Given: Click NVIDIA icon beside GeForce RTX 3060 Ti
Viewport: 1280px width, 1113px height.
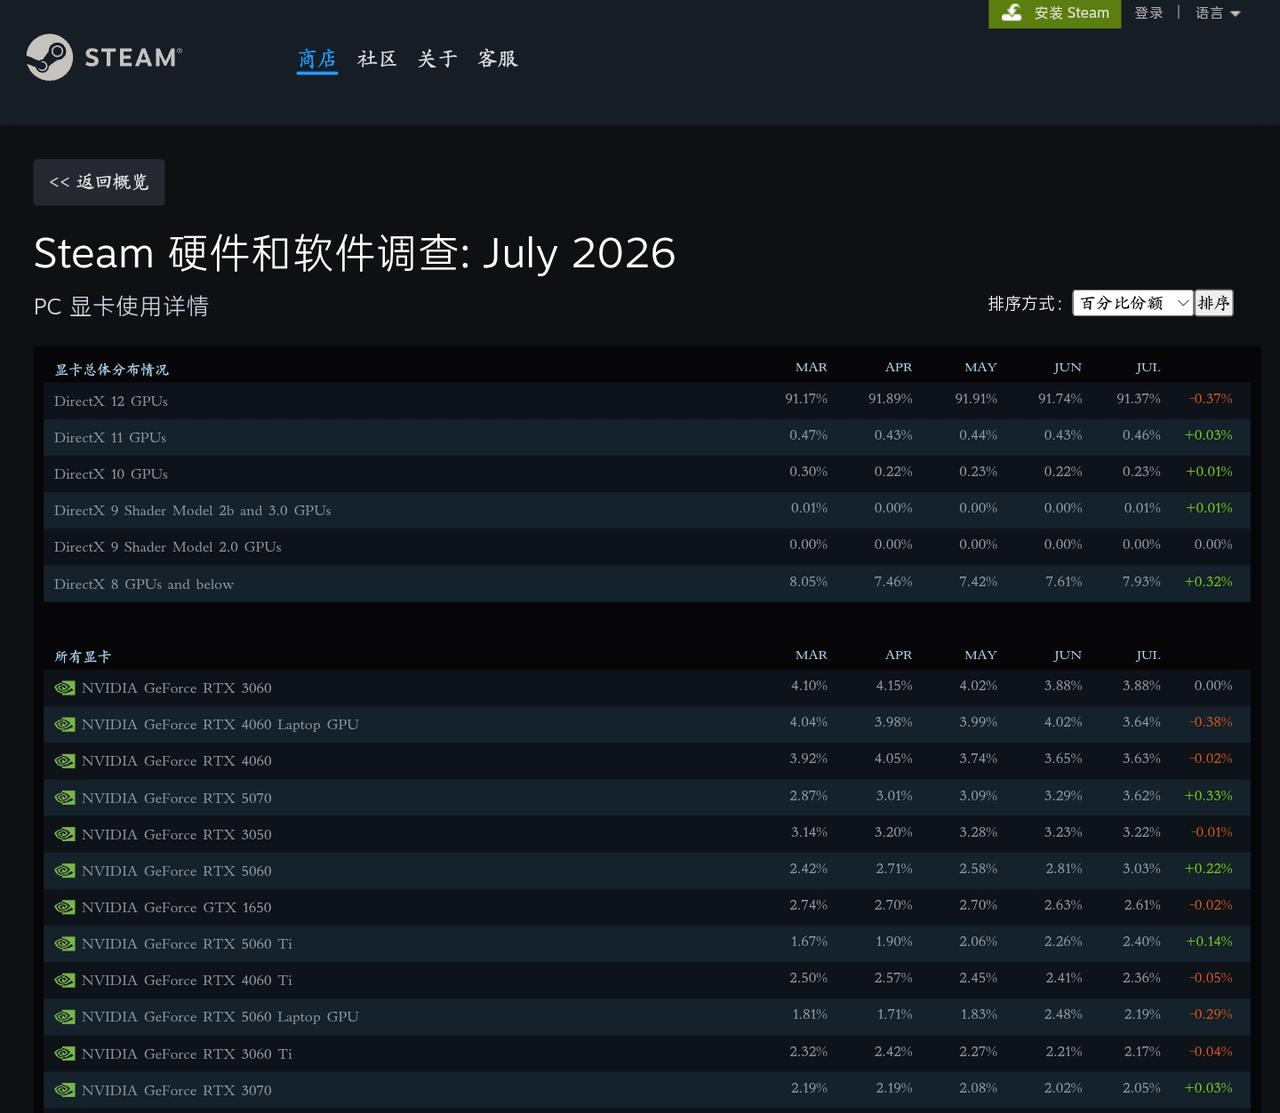Looking at the screenshot, I should pos(65,1054).
